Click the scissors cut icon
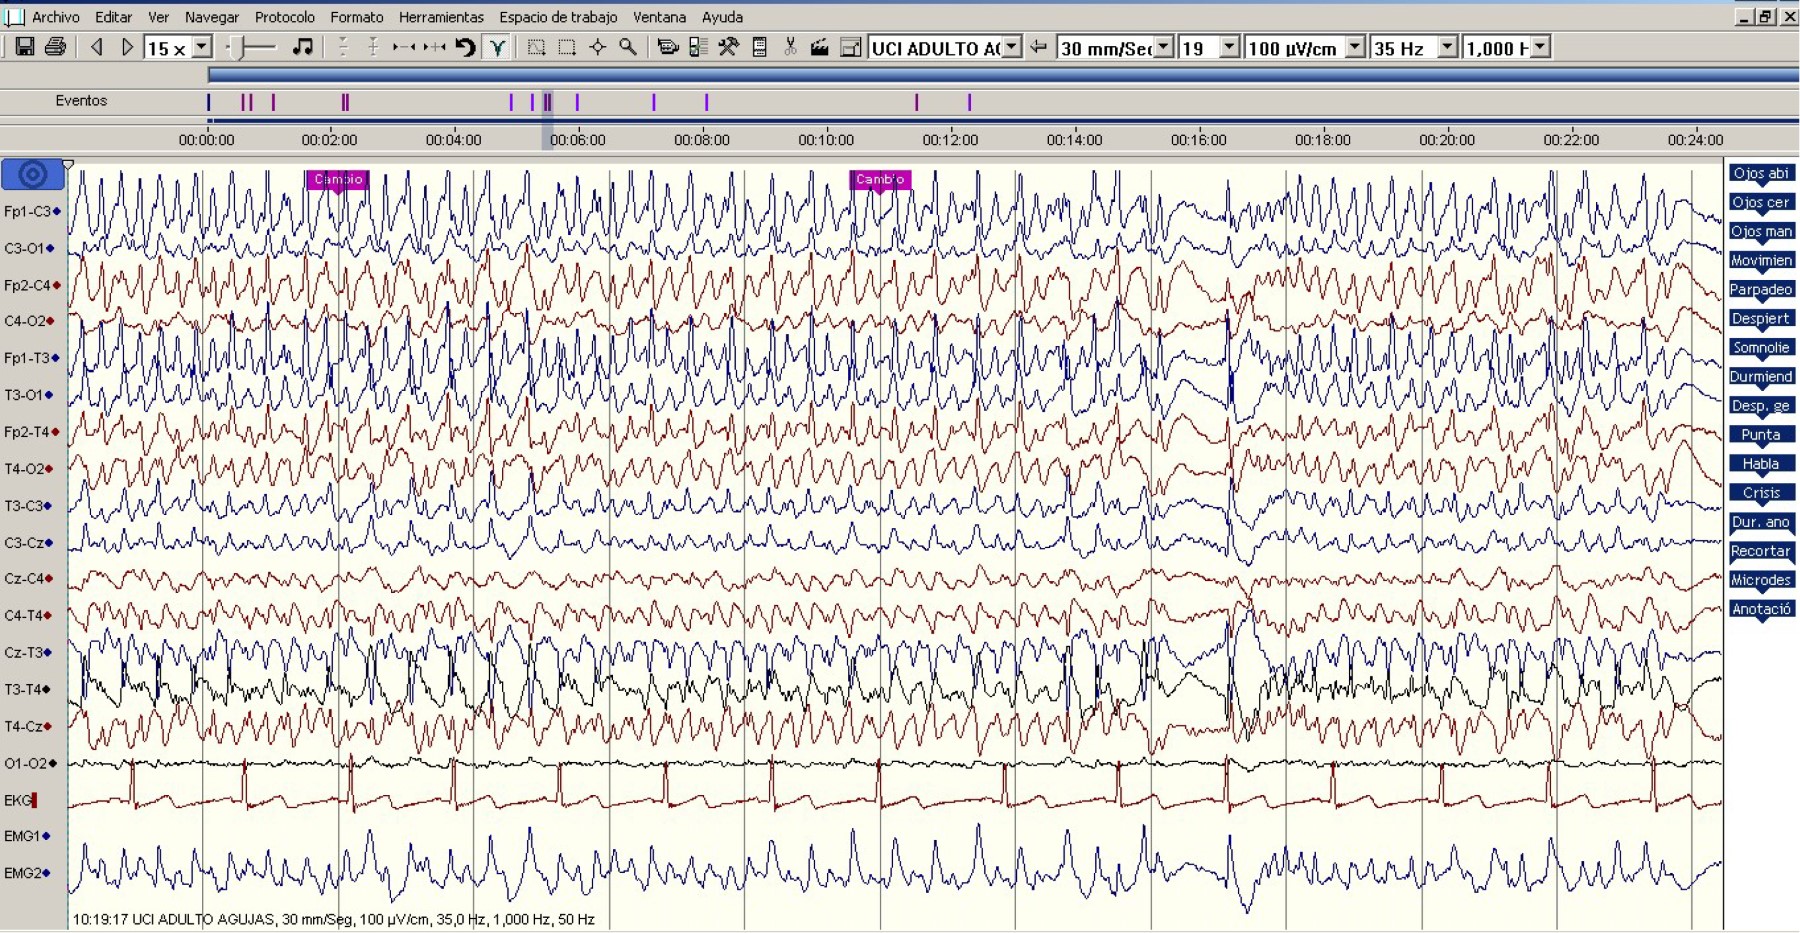The height and width of the screenshot is (933, 1800). point(790,47)
